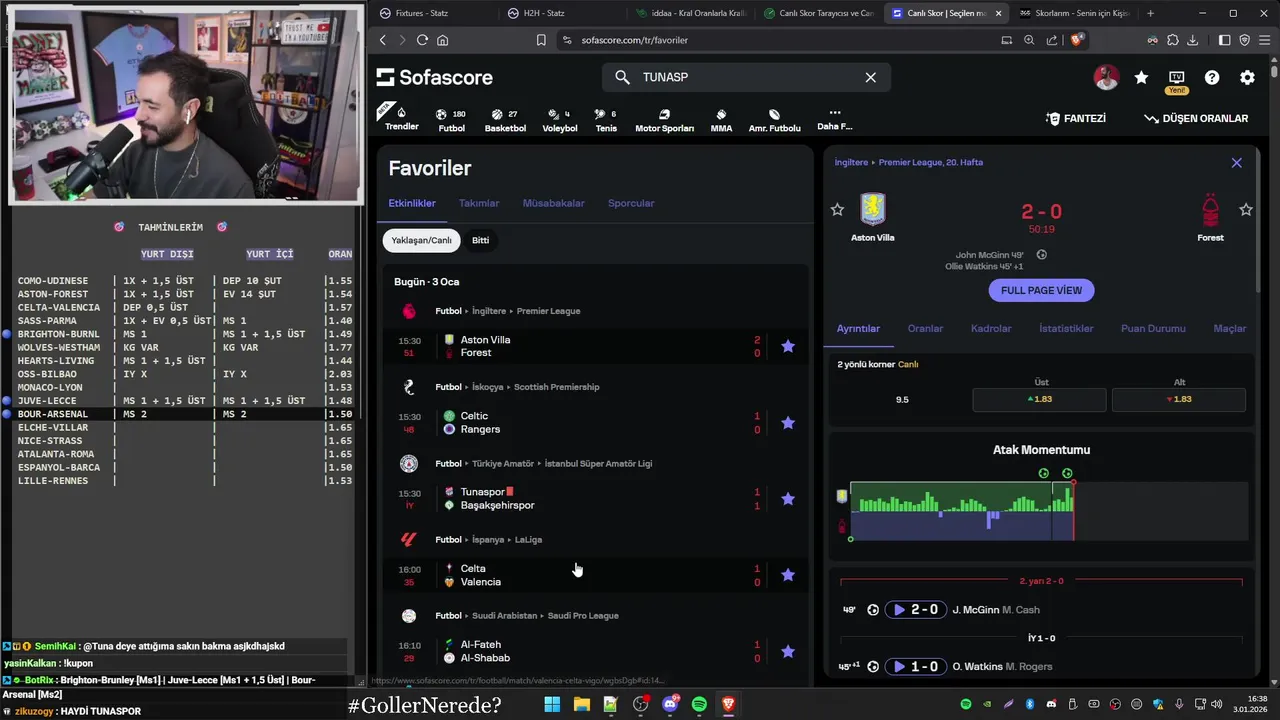Screen dimensions: 1280x720
Task: Switch to the Müsabakalar tab
Action: 553,203
